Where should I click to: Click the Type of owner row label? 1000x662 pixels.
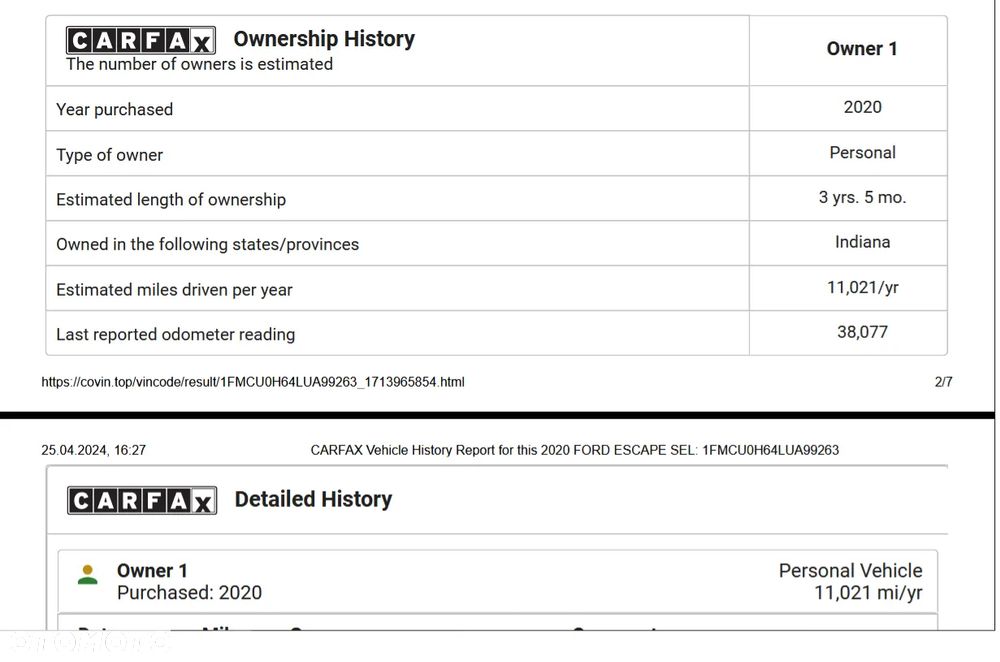coord(109,155)
